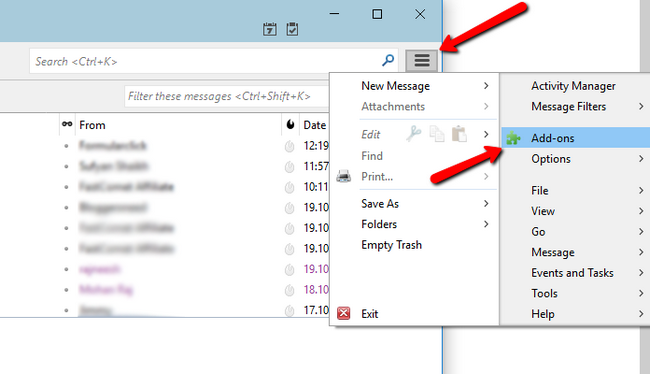Screen dimensions: 650x374
Task: Expand the Print submenu arrow
Action: click(486, 177)
